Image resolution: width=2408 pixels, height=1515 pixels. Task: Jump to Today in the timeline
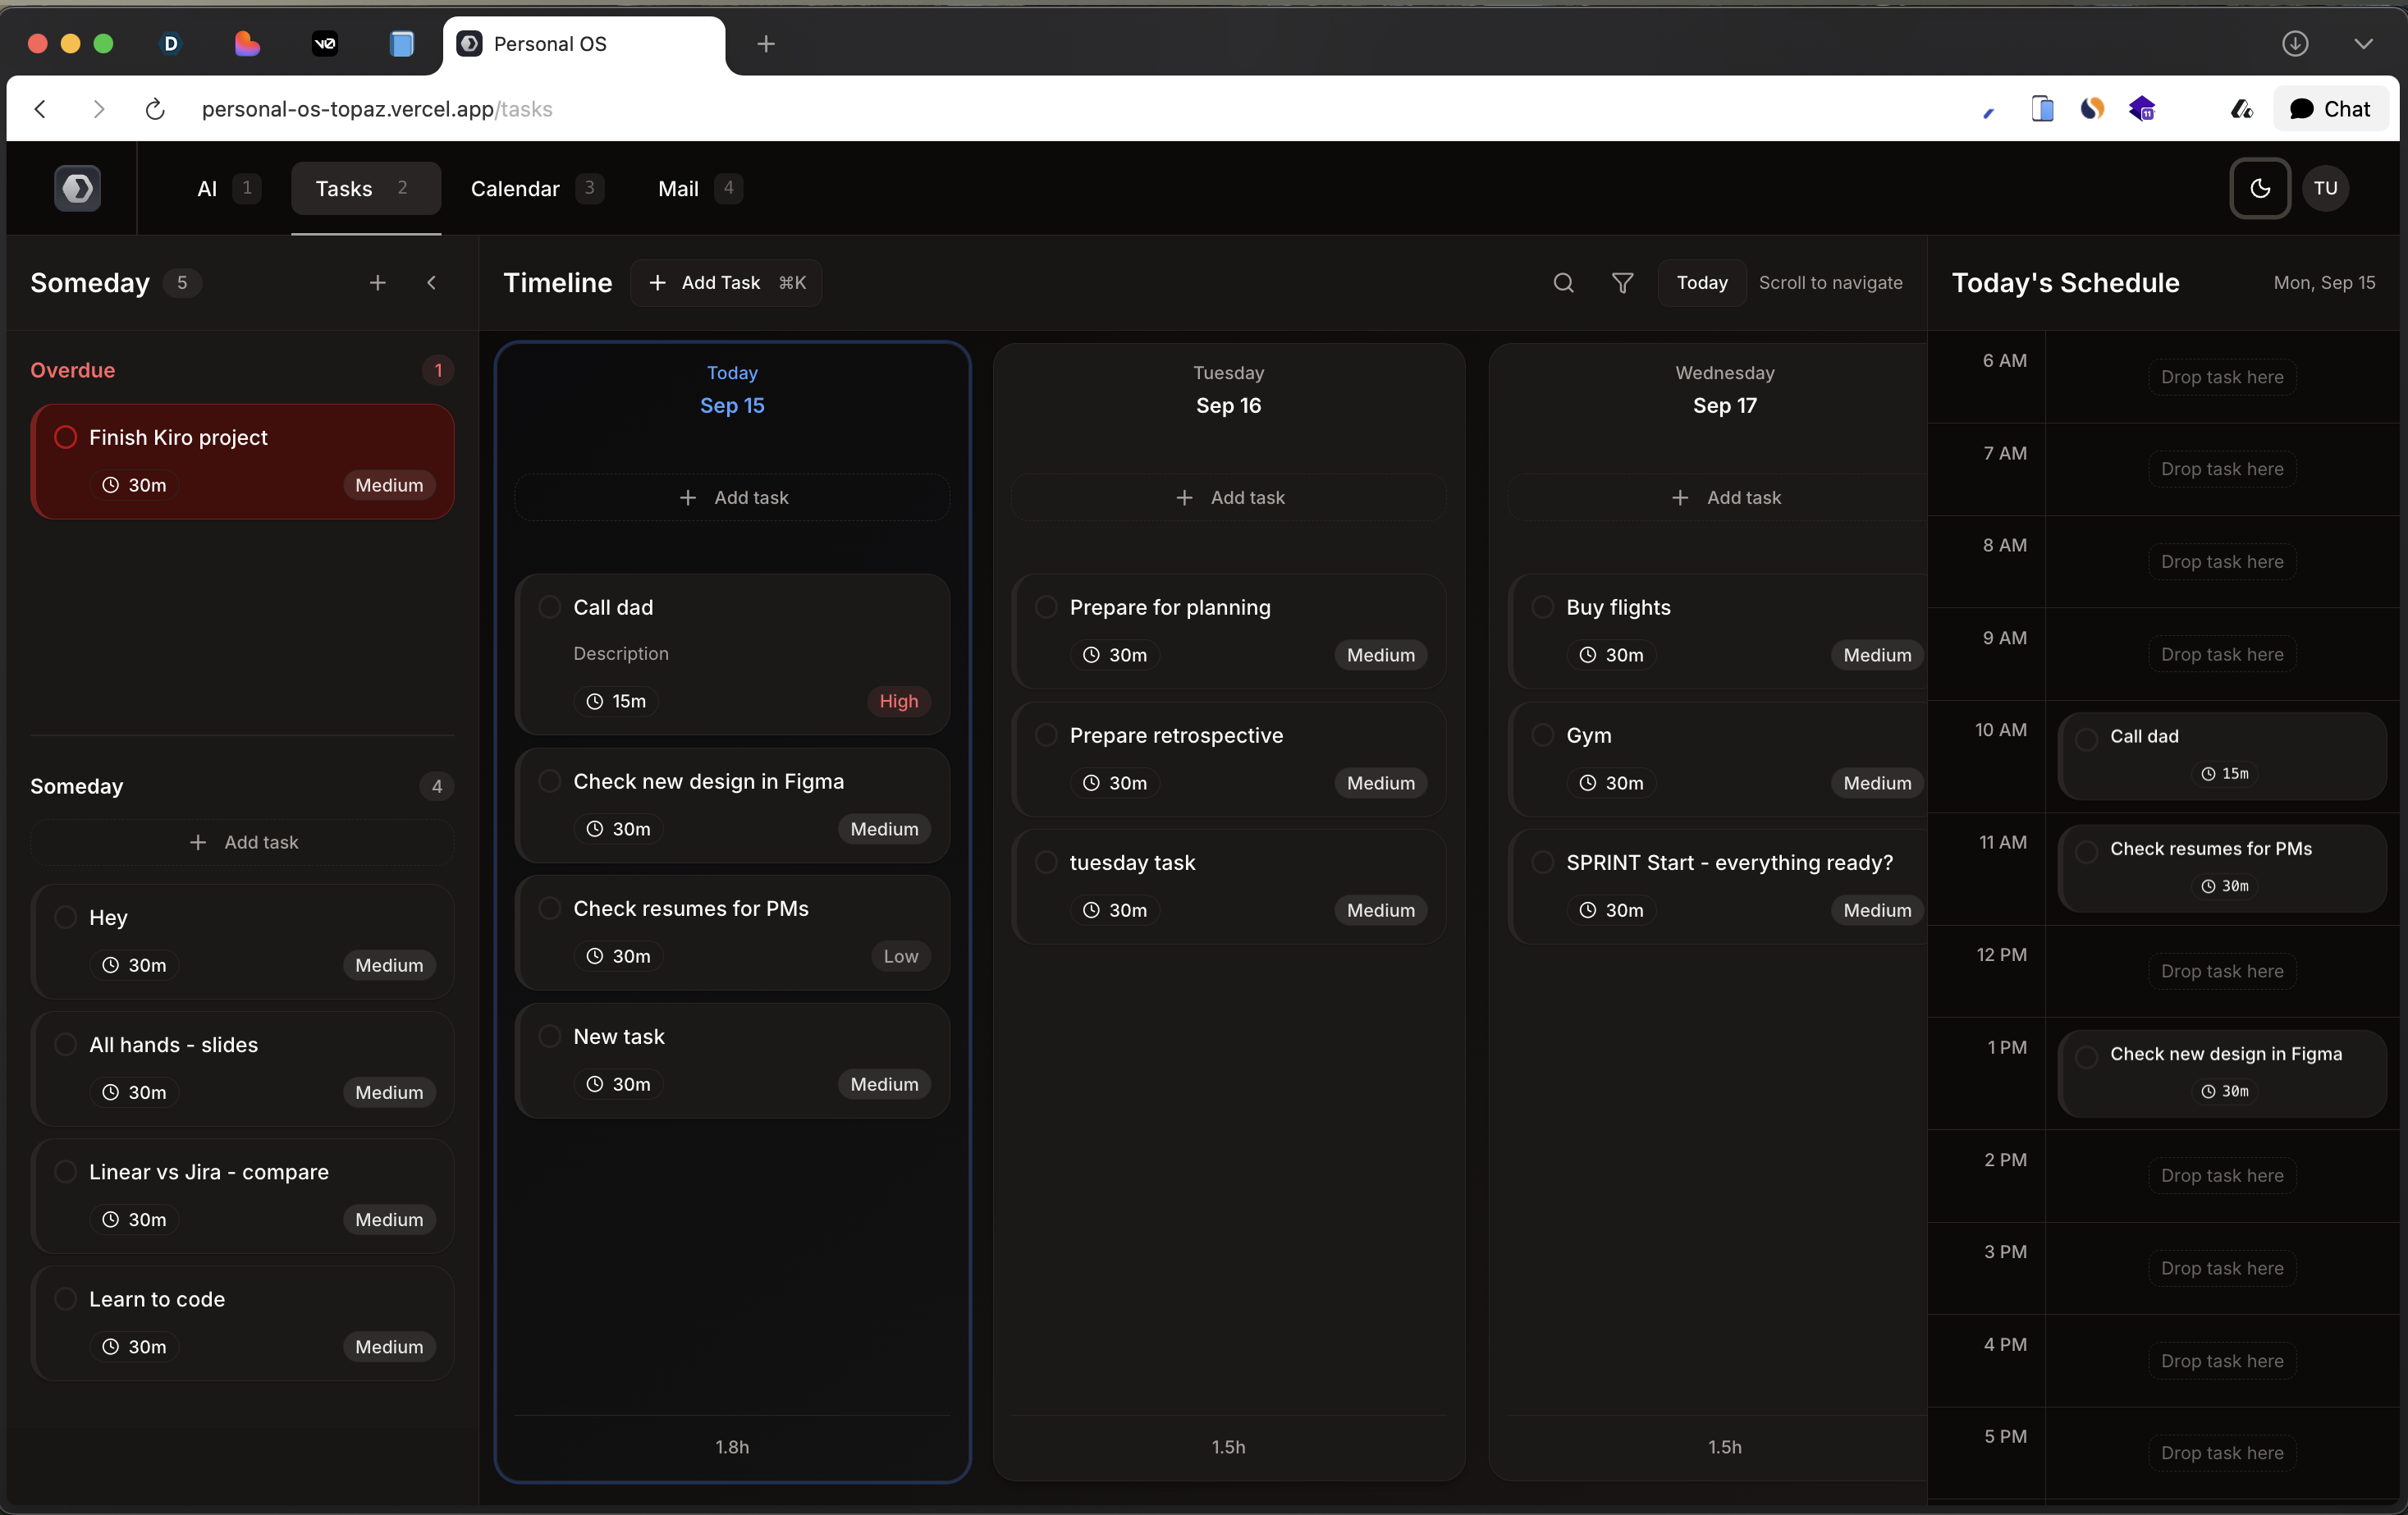coord(1701,283)
